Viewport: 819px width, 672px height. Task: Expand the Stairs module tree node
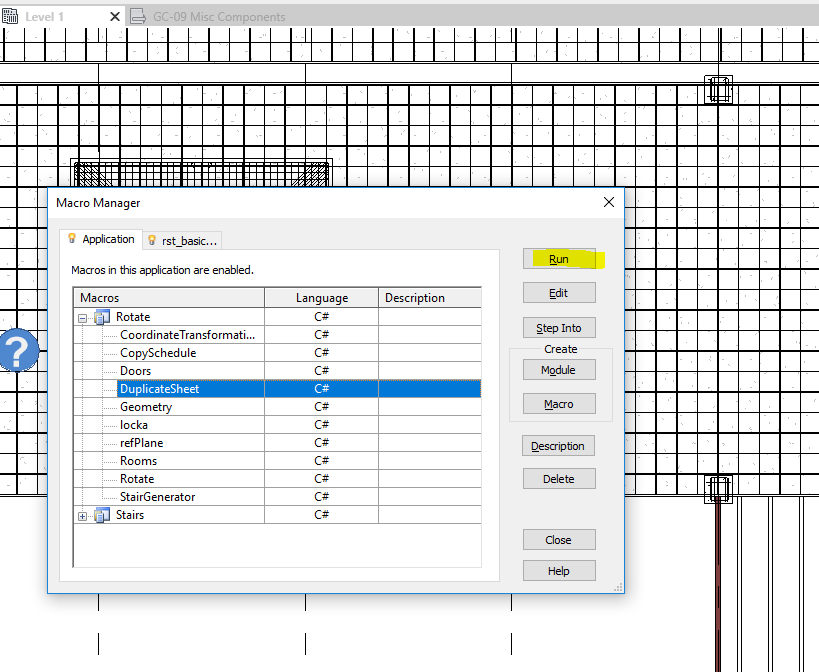(x=82, y=514)
